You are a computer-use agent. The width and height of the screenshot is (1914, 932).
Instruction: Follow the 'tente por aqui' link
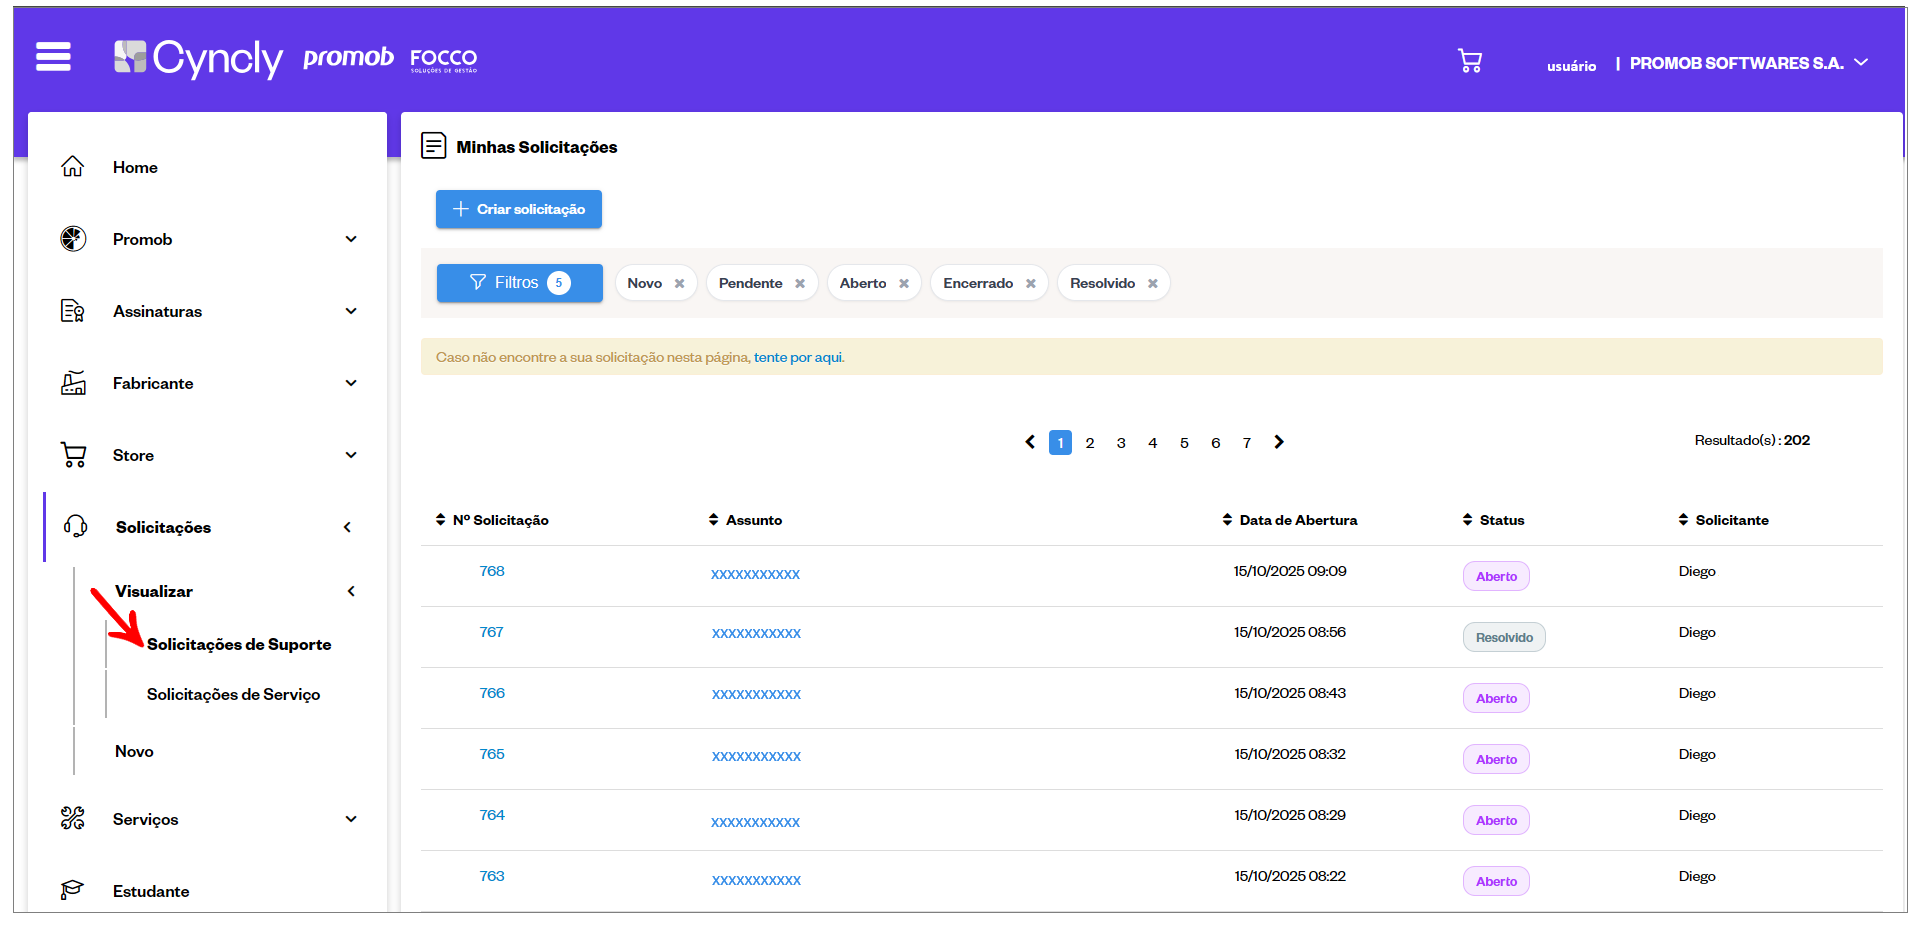click(798, 357)
